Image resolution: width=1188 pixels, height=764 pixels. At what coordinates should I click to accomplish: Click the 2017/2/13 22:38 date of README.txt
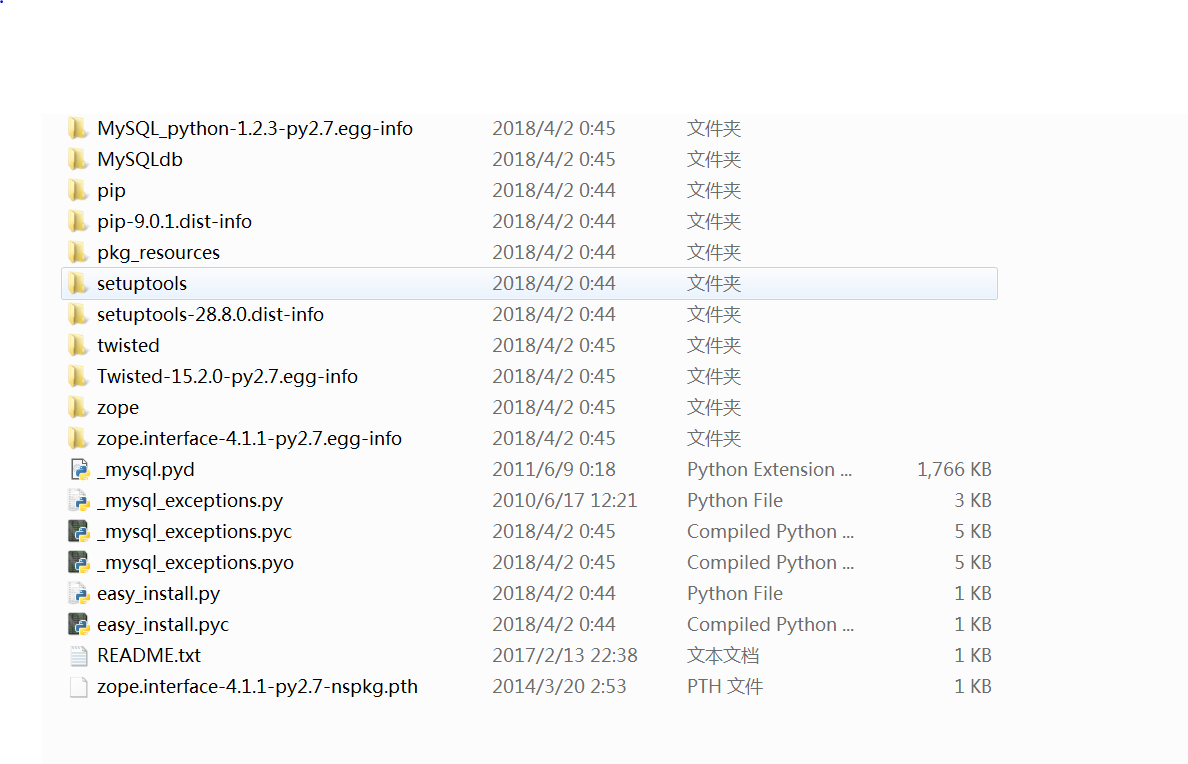[565, 656]
